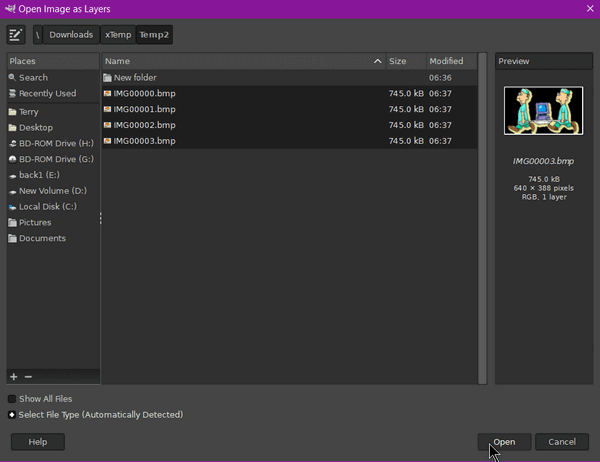Click the Cancel button
The height and width of the screenshot is (462, 600).
coord(562,442)
